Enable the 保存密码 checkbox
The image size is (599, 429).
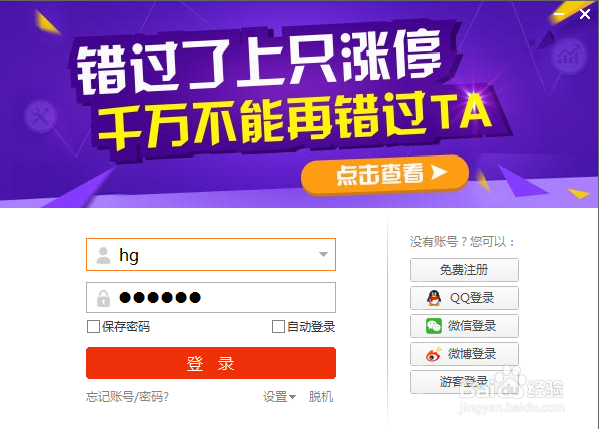click(x=93, y=327)
